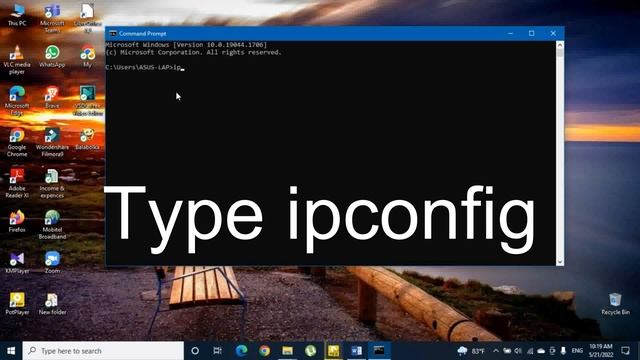
Task: Open Adobe Reader XI shortcut
Action: click(17, 183)
